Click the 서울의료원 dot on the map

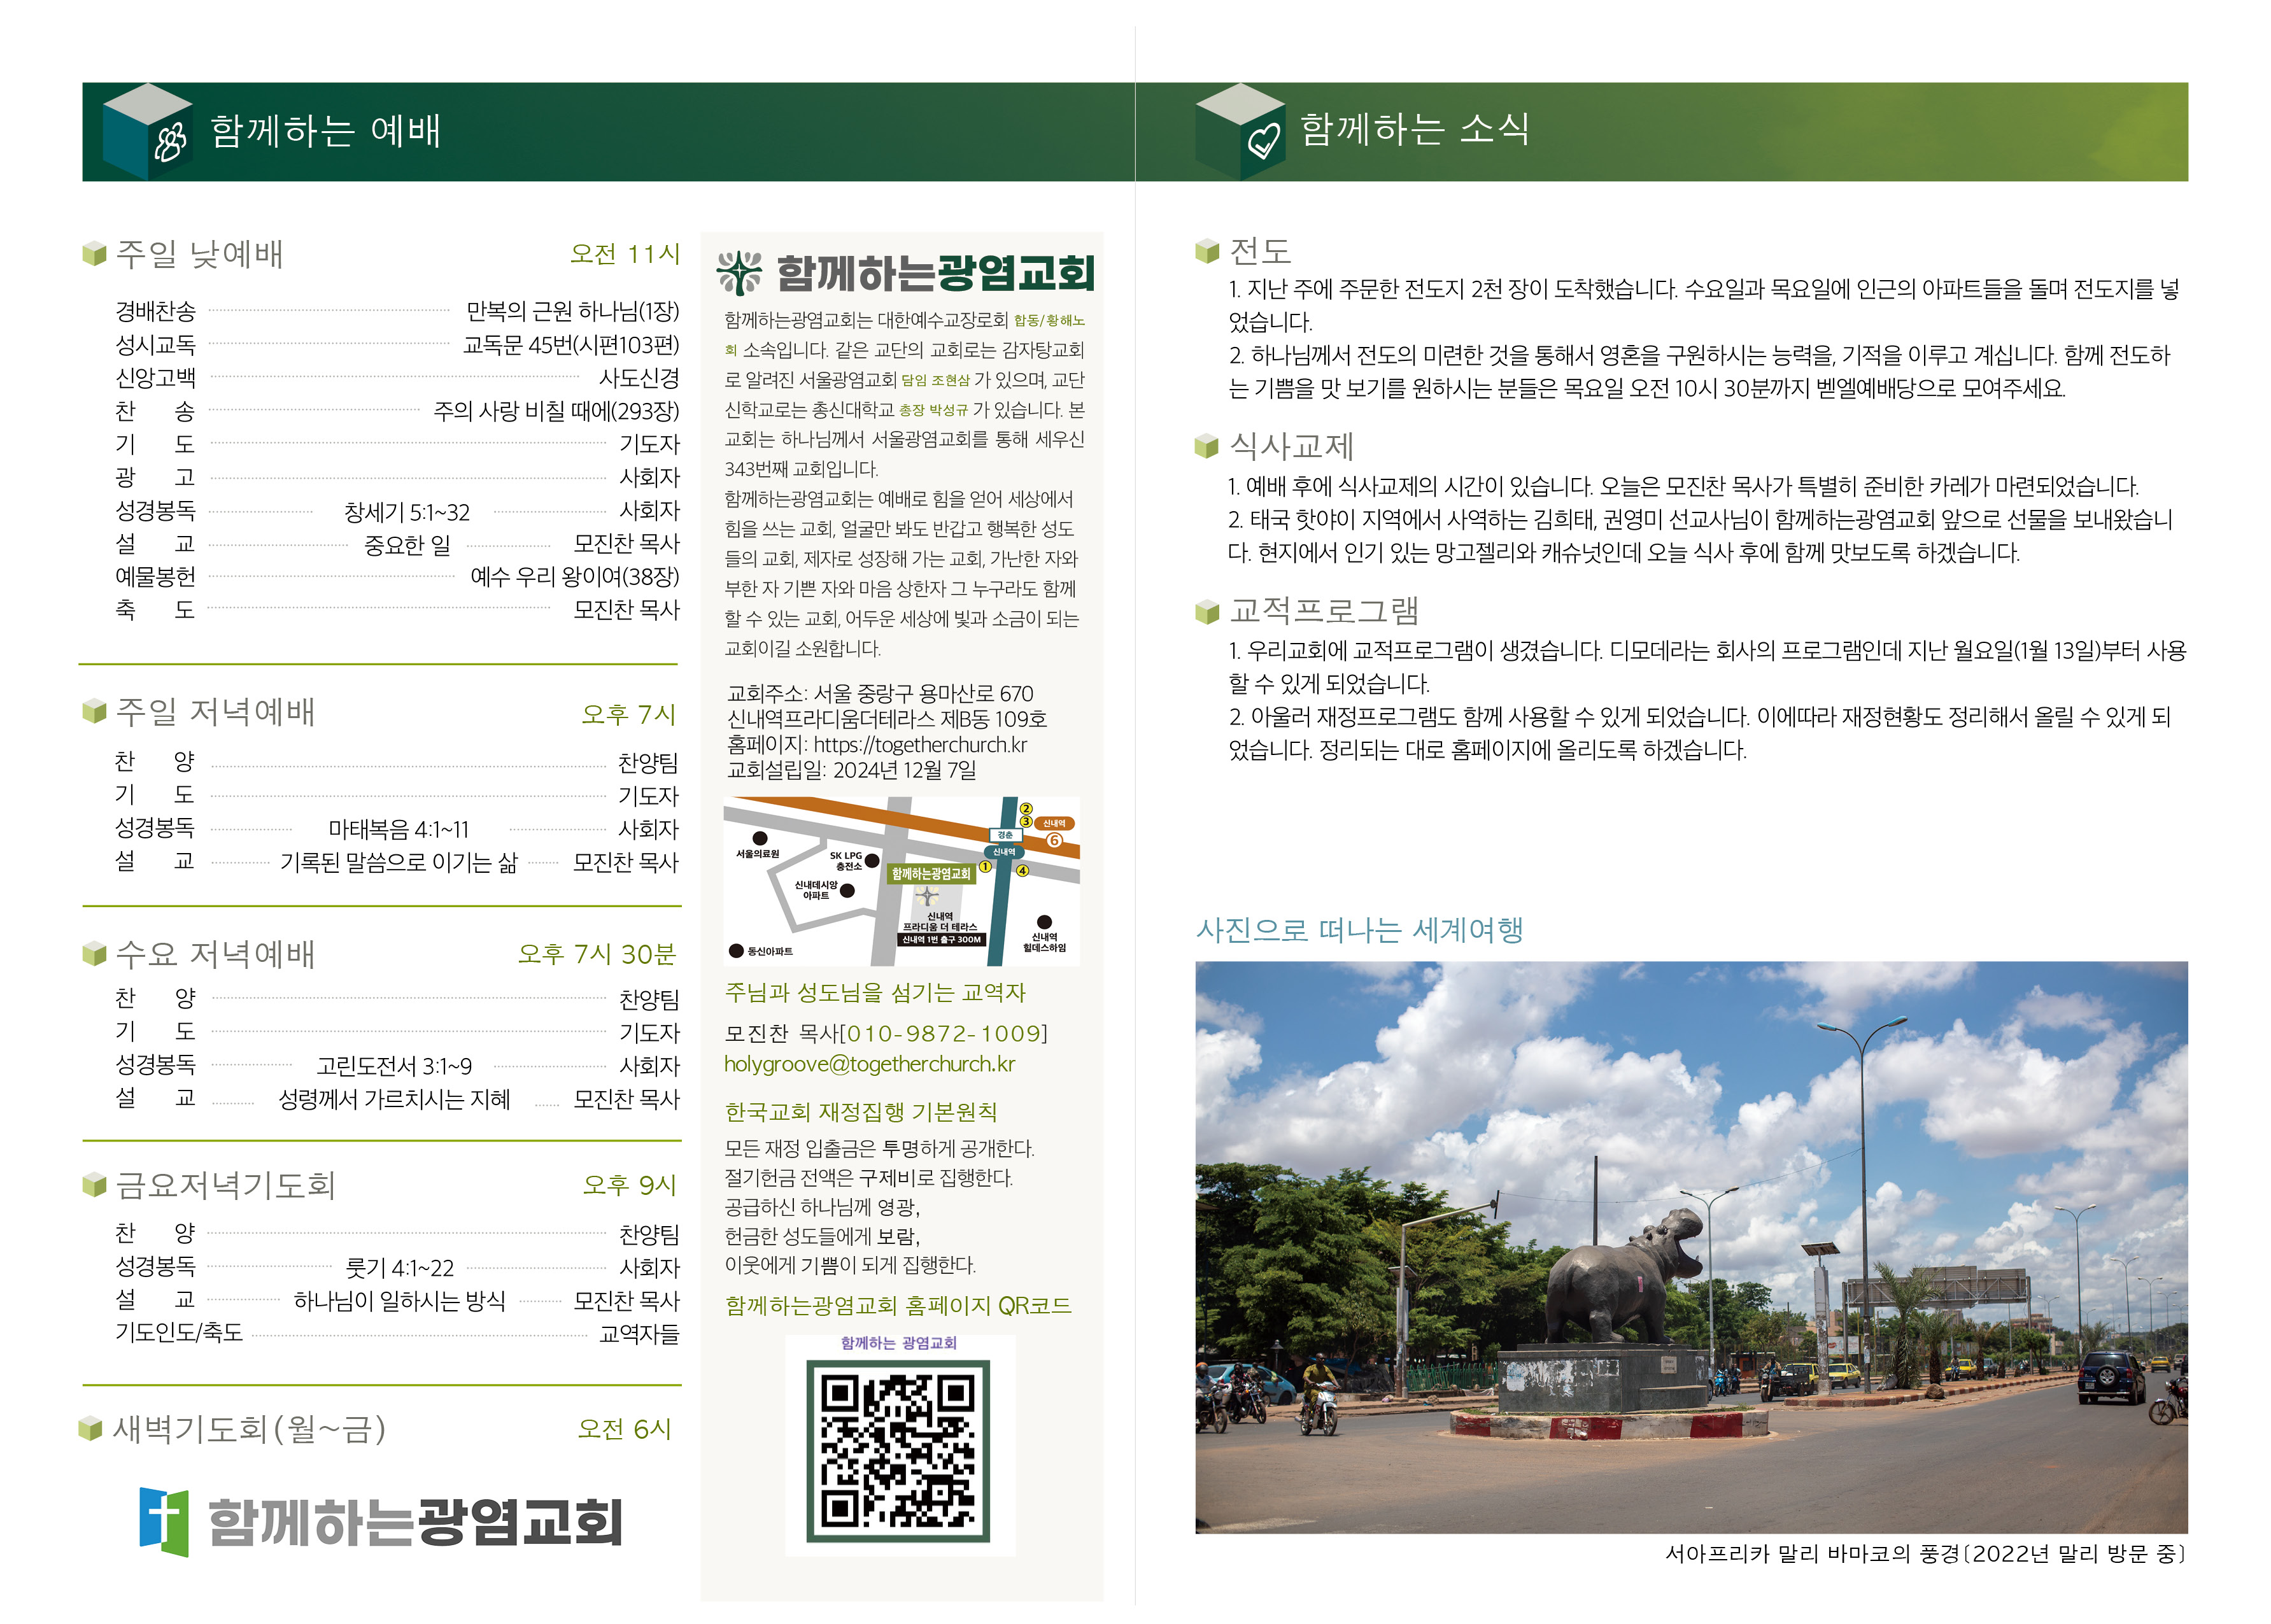point(759,838)
